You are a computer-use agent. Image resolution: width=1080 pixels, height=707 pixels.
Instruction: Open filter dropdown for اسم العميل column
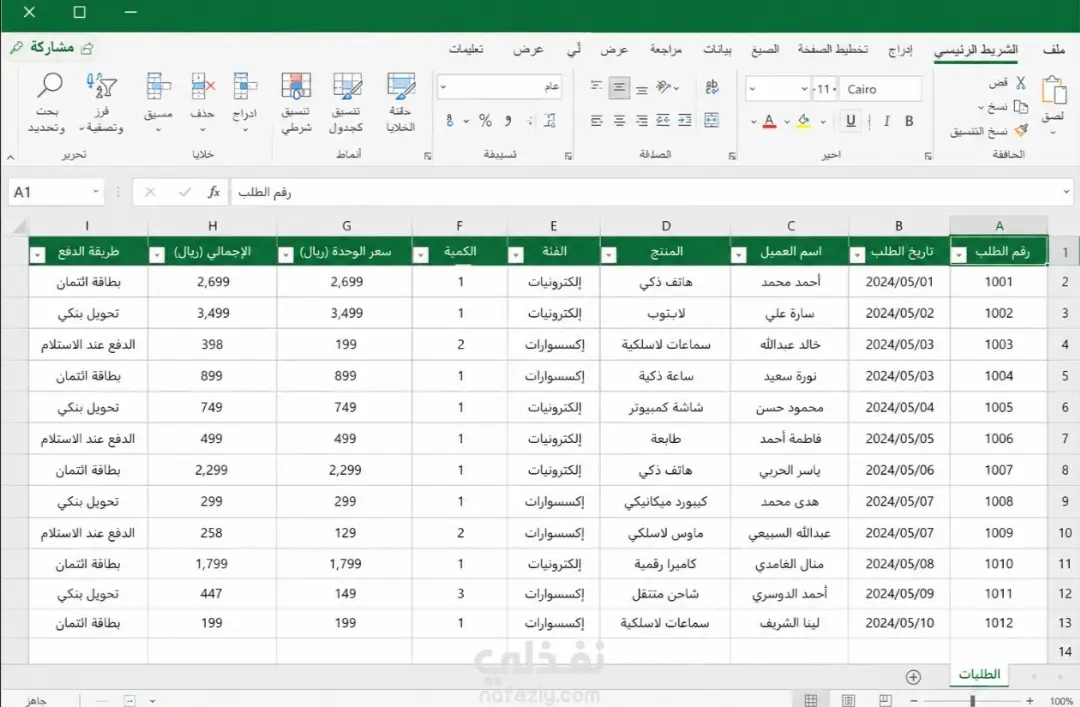pos(738,256)
